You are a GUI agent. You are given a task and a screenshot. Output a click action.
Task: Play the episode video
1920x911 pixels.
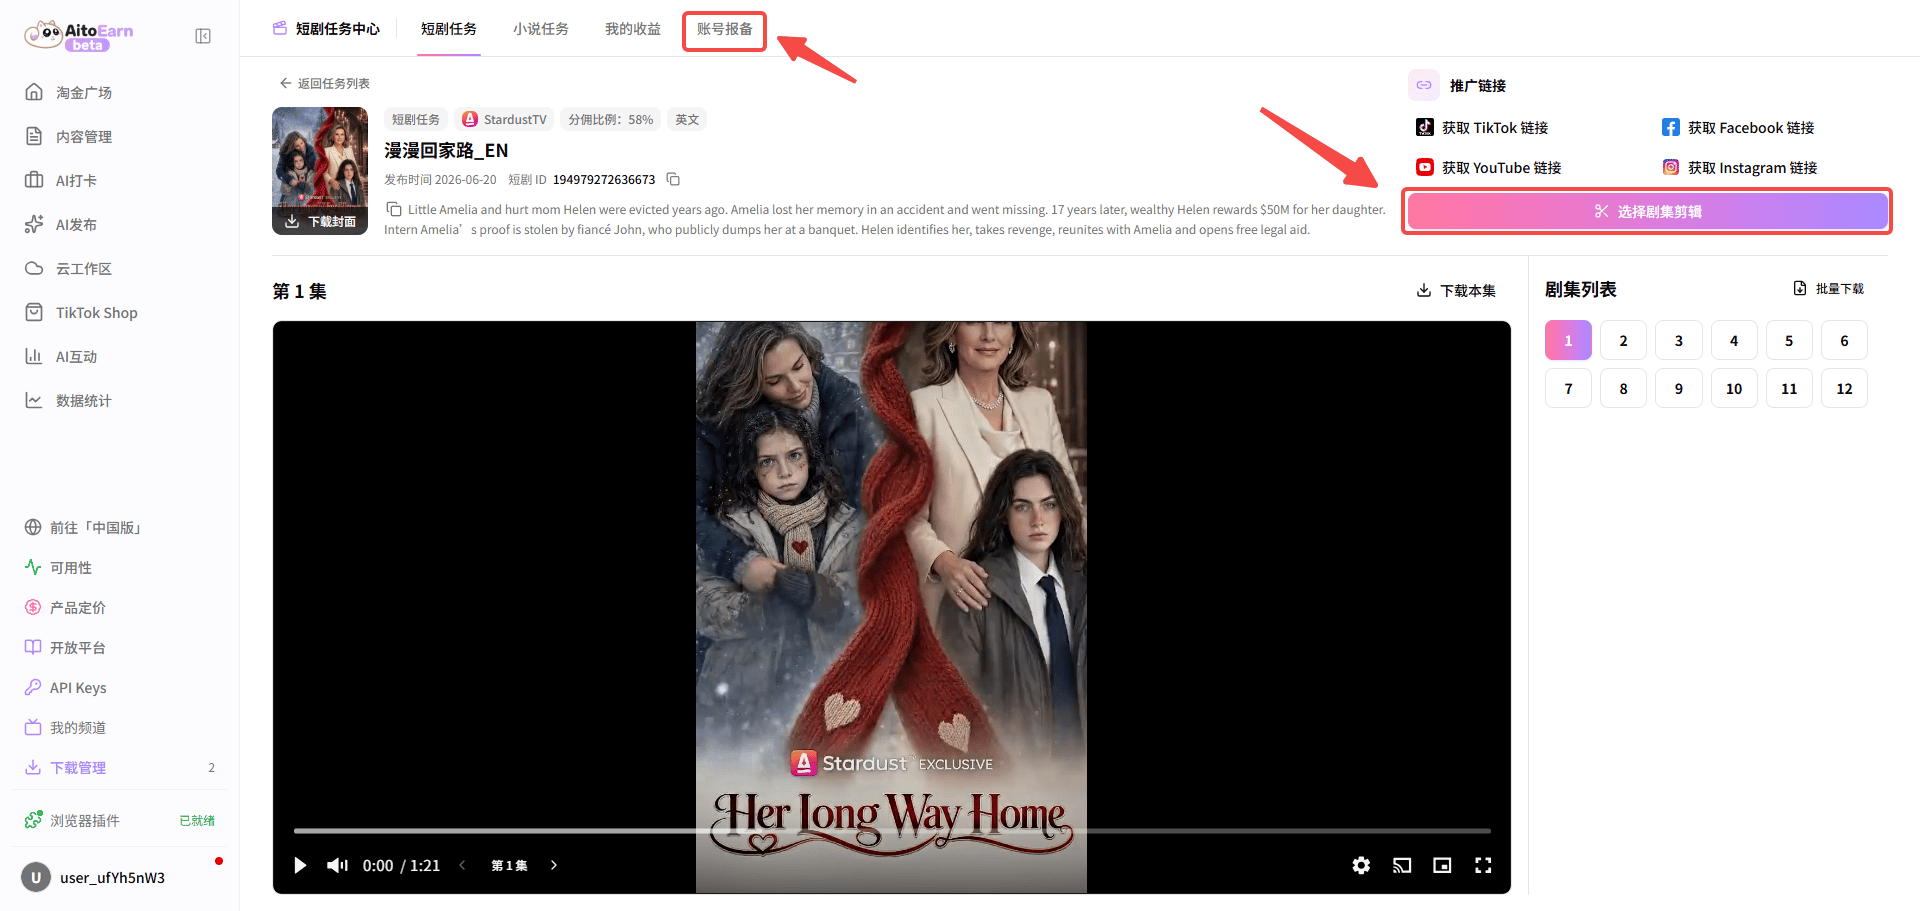300,865
